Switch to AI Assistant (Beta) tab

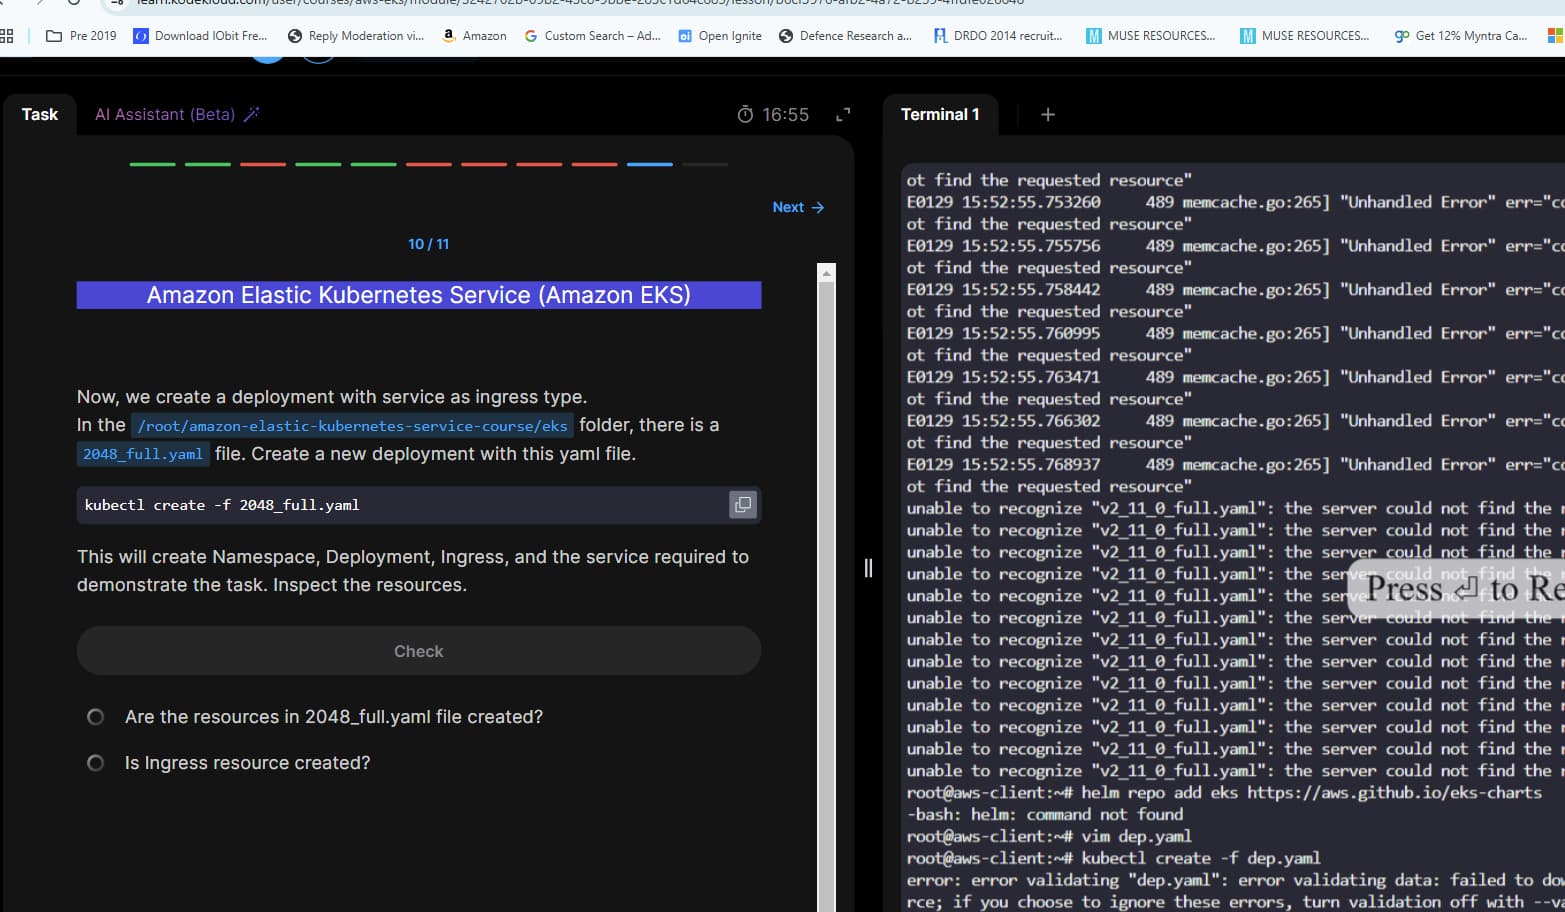point(165,114)
